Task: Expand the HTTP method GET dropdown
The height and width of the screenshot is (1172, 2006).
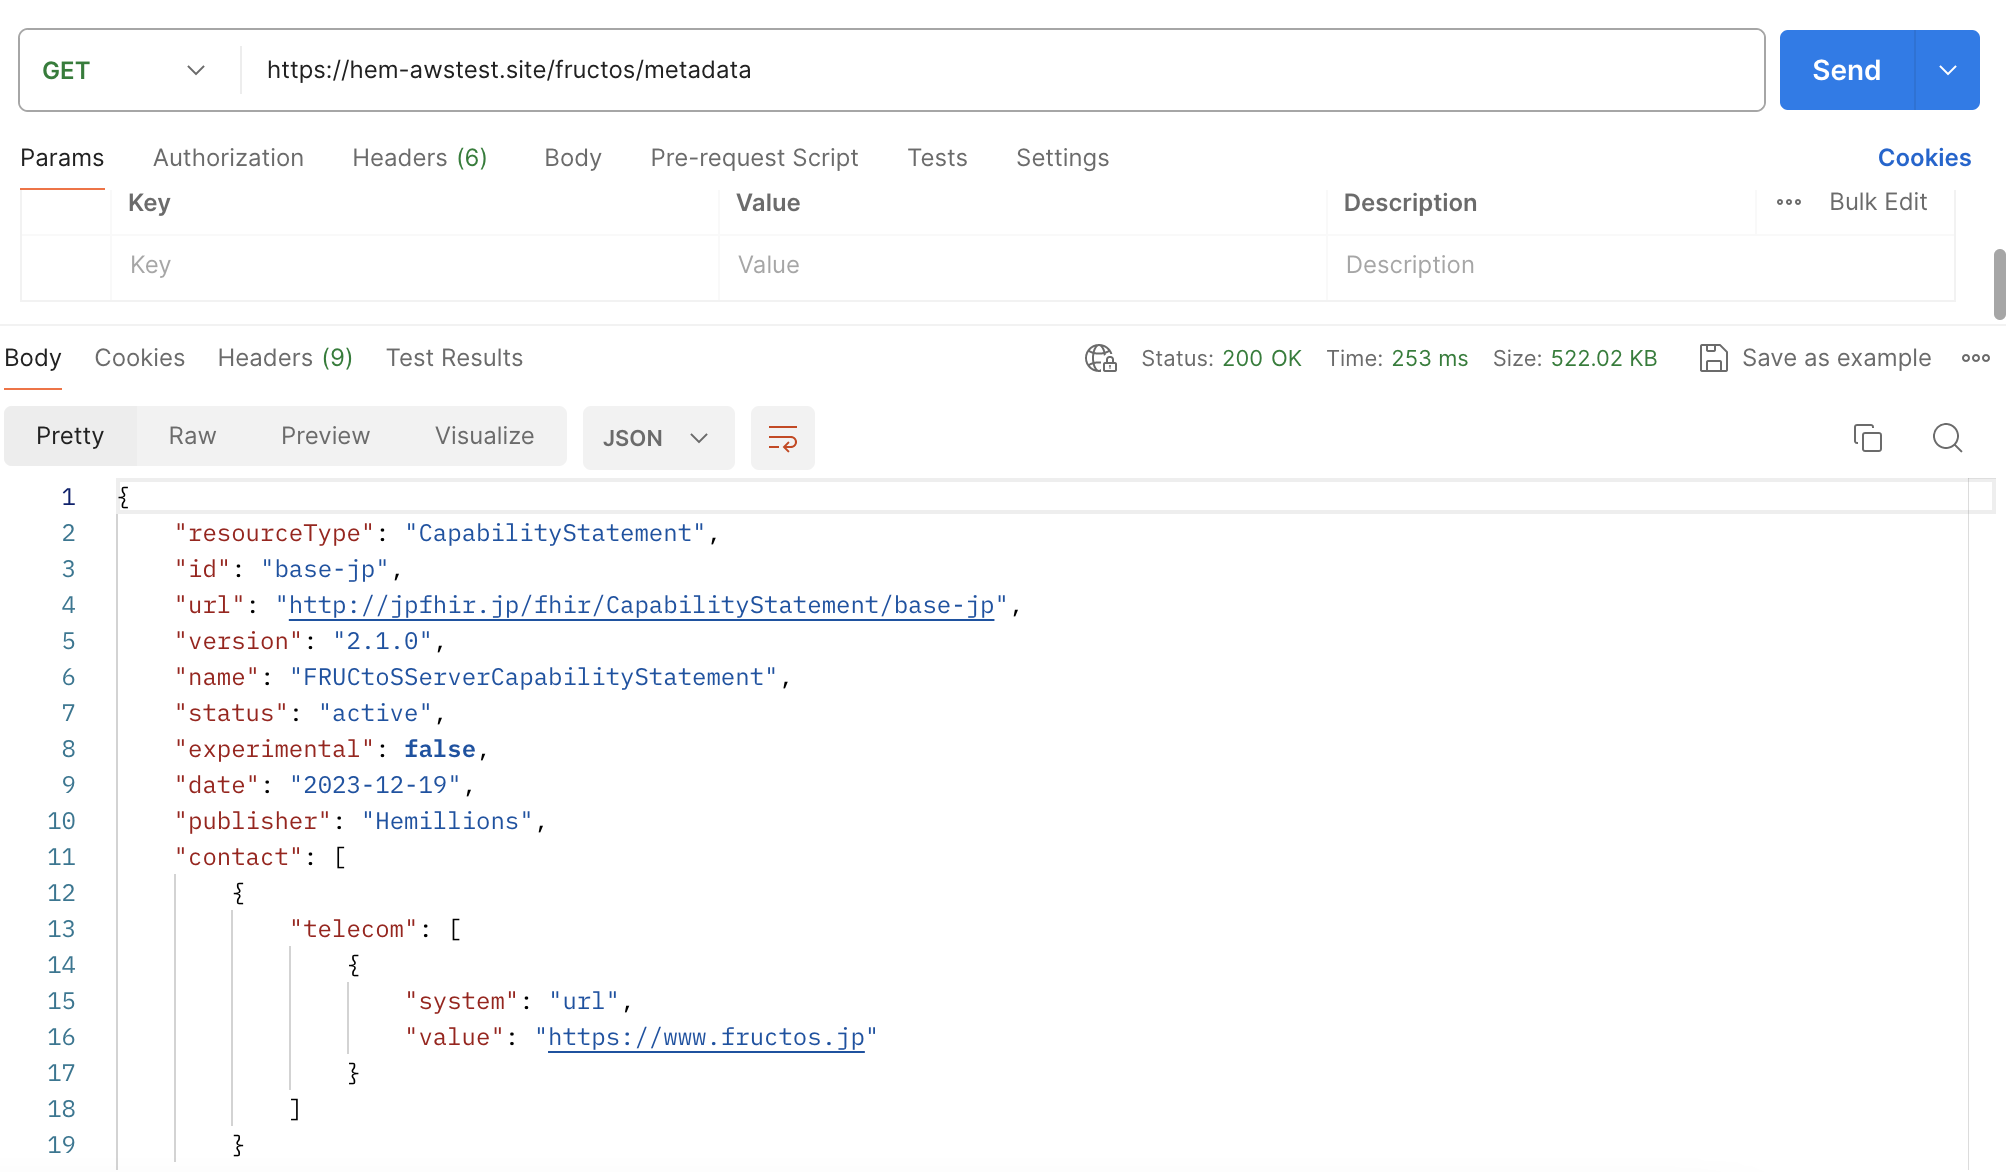Action: (x=195, y=68)
